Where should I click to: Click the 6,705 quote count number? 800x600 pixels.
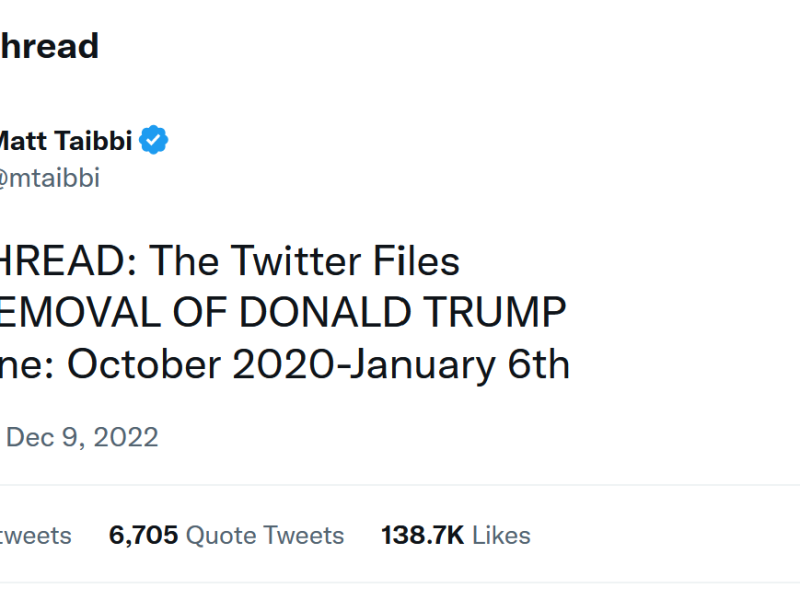[x=143, y=535]
